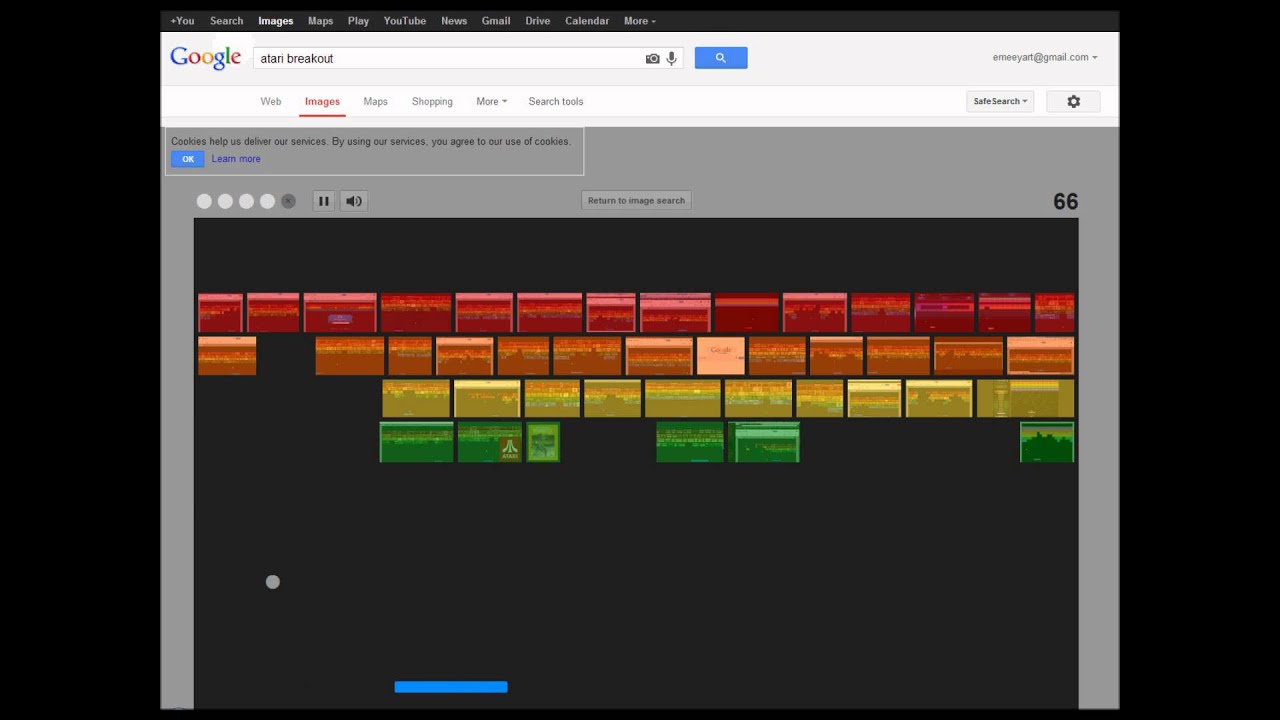Click the Google logo
The height and width of the screenshot is (720, 1280).
point(206,58)
